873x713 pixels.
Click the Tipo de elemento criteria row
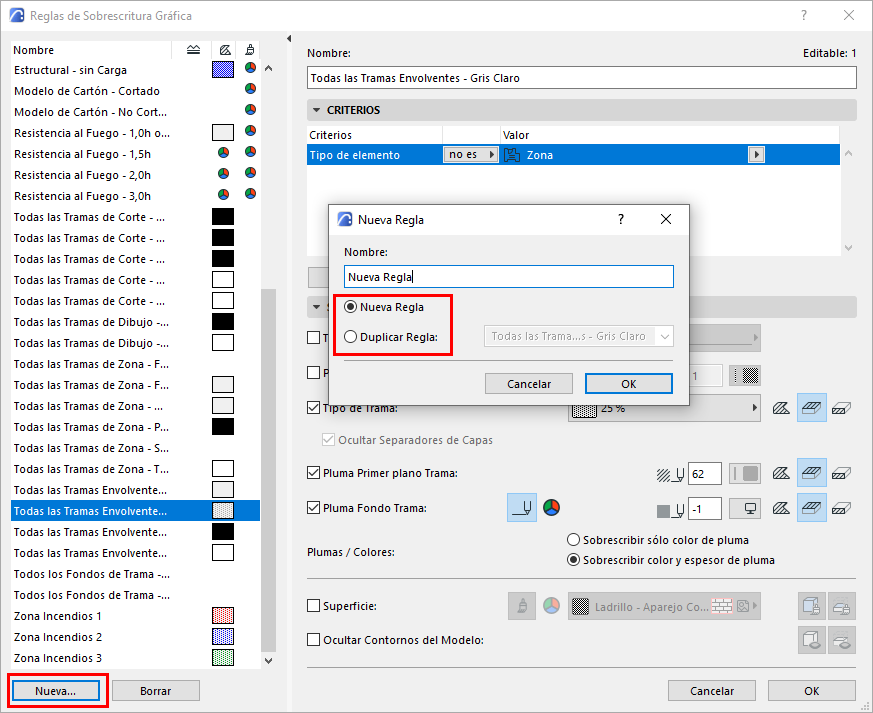[573, 155]
